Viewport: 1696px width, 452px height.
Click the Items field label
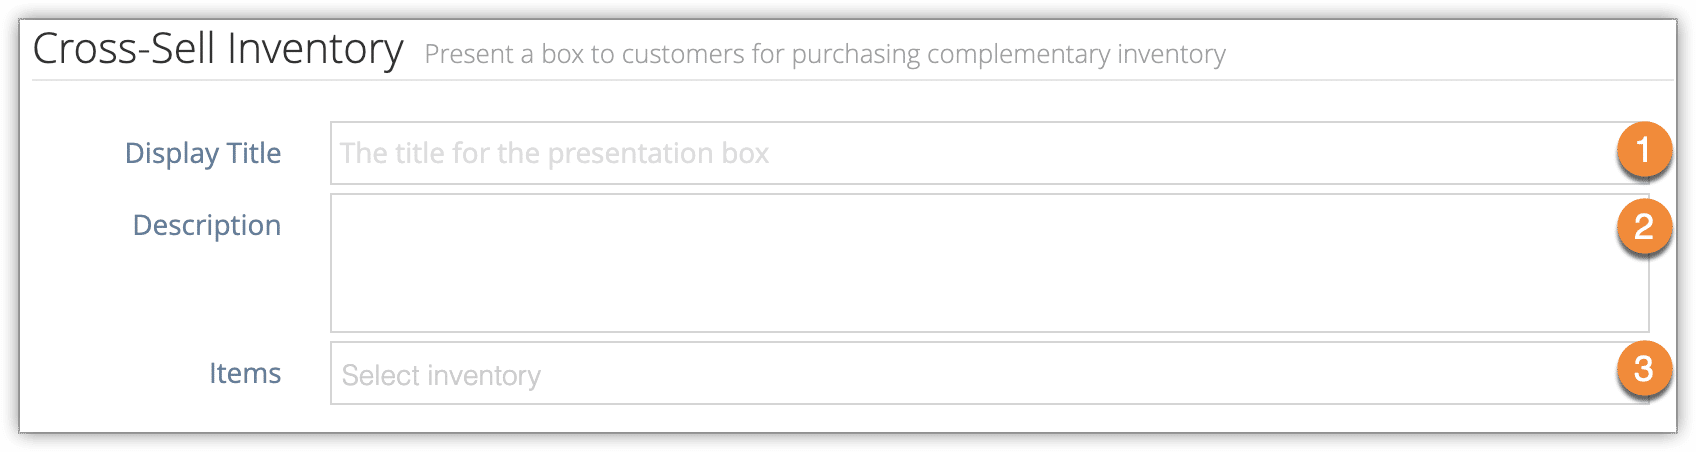pos(245,373)
